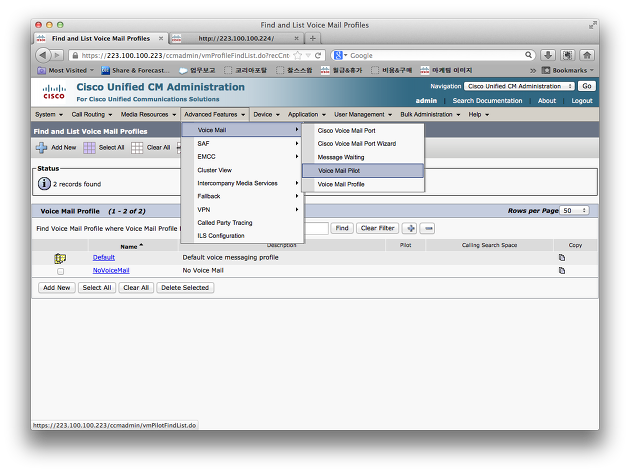Image resolution: width=630 pixels, height=473 pixels.
Task: Open the NoVoiceMail profile link
Action: [111, 270]
